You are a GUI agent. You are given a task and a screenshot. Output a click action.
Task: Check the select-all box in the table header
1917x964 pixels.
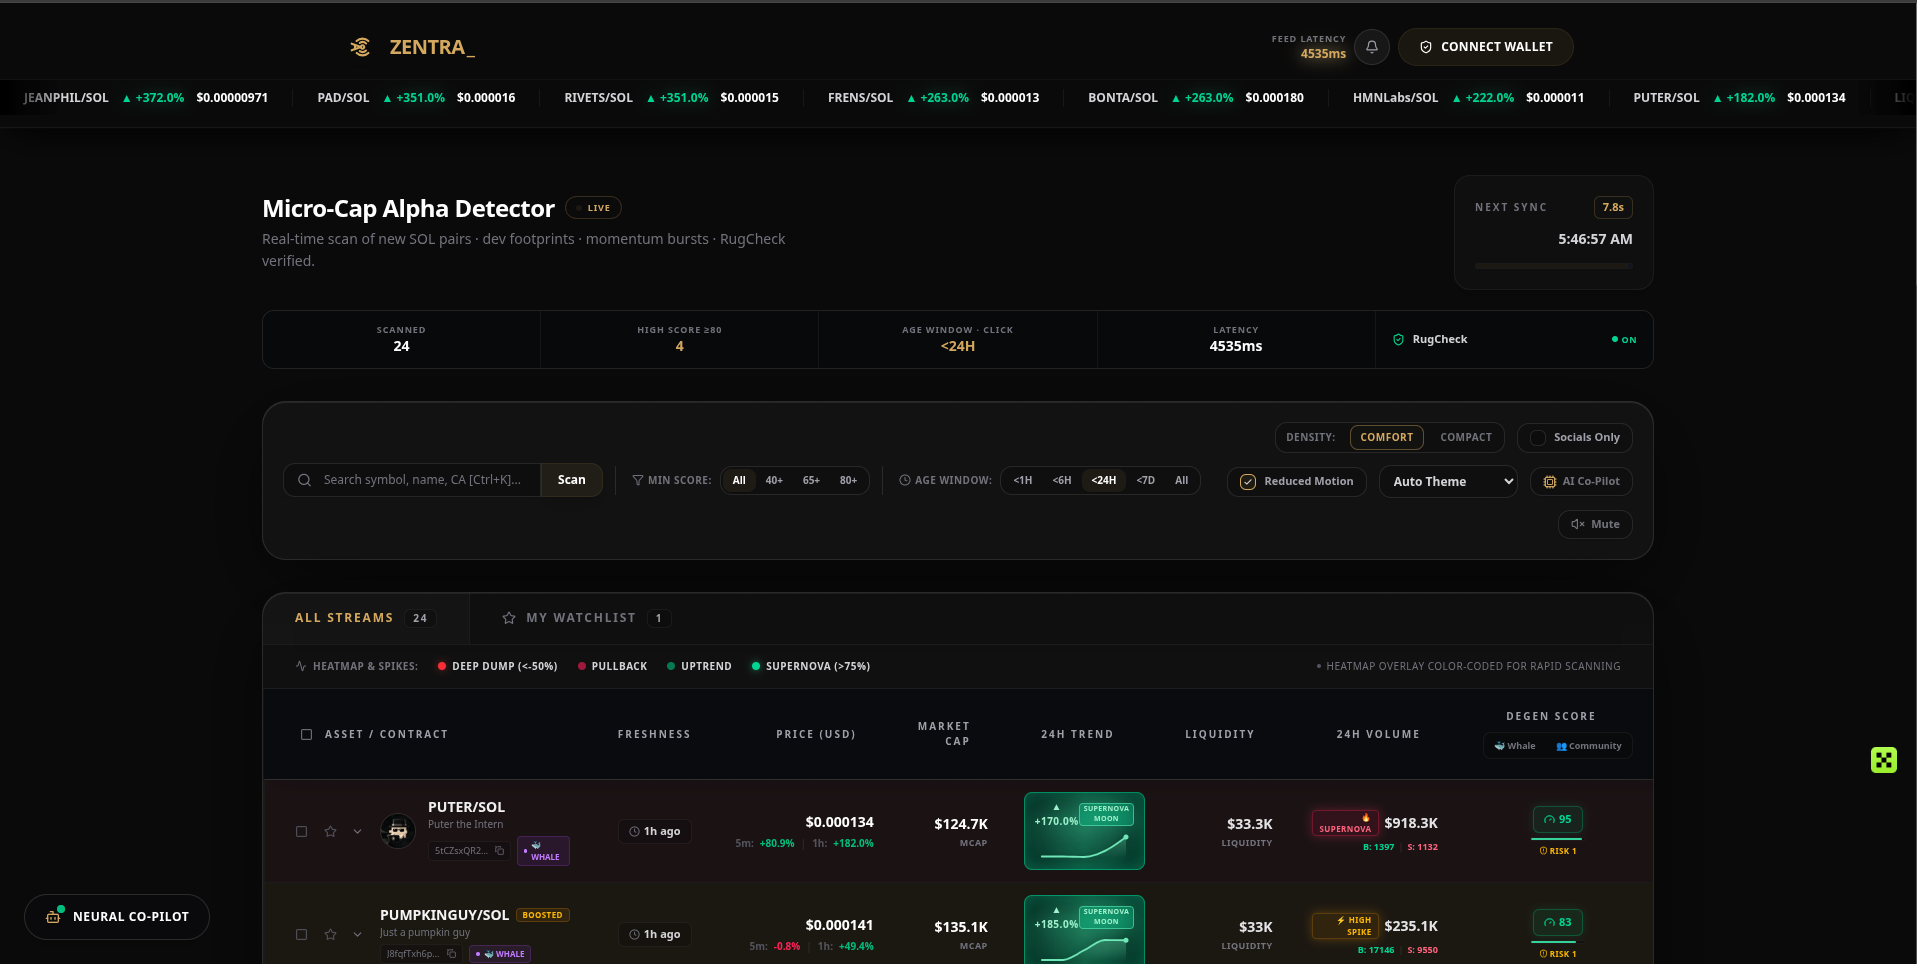(306, 734)
